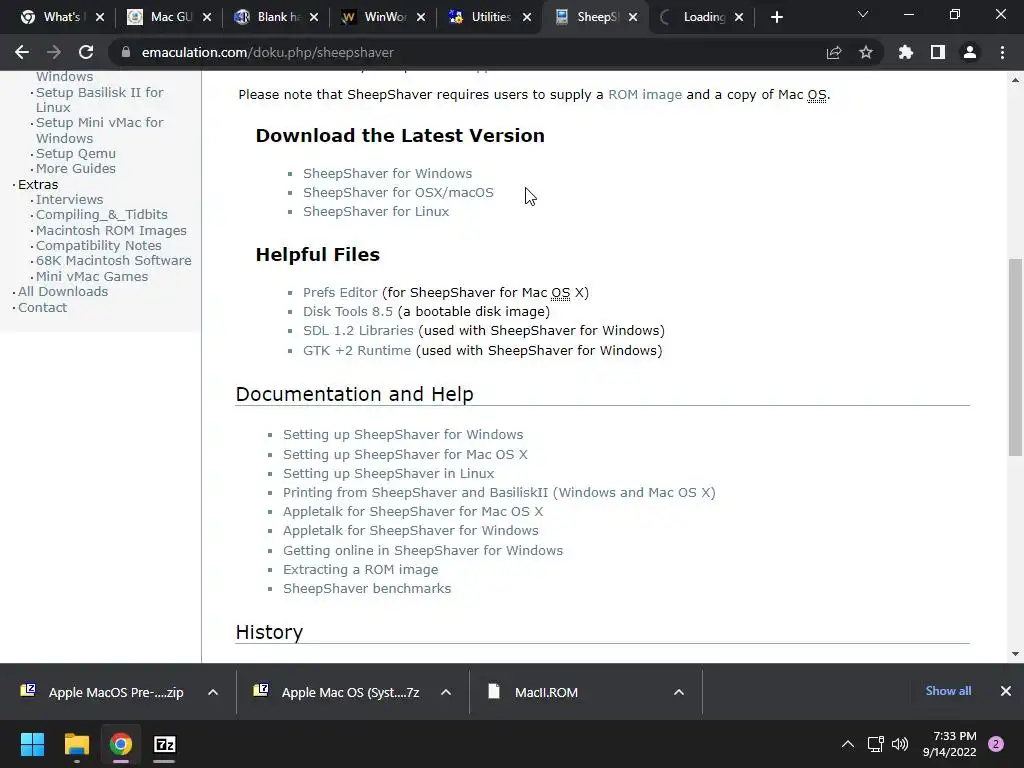
Task: Open Setting up SheepShaver for Windows
Action: pos(403,434)
